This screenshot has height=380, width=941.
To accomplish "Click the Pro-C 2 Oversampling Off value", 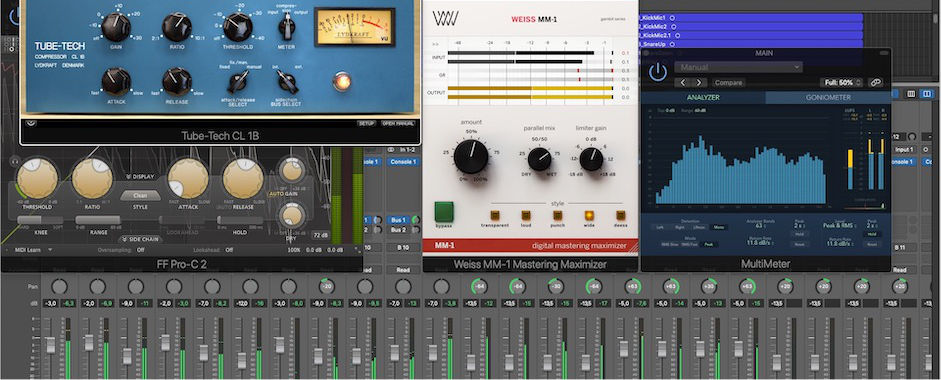I will click(x=140, y=249).
